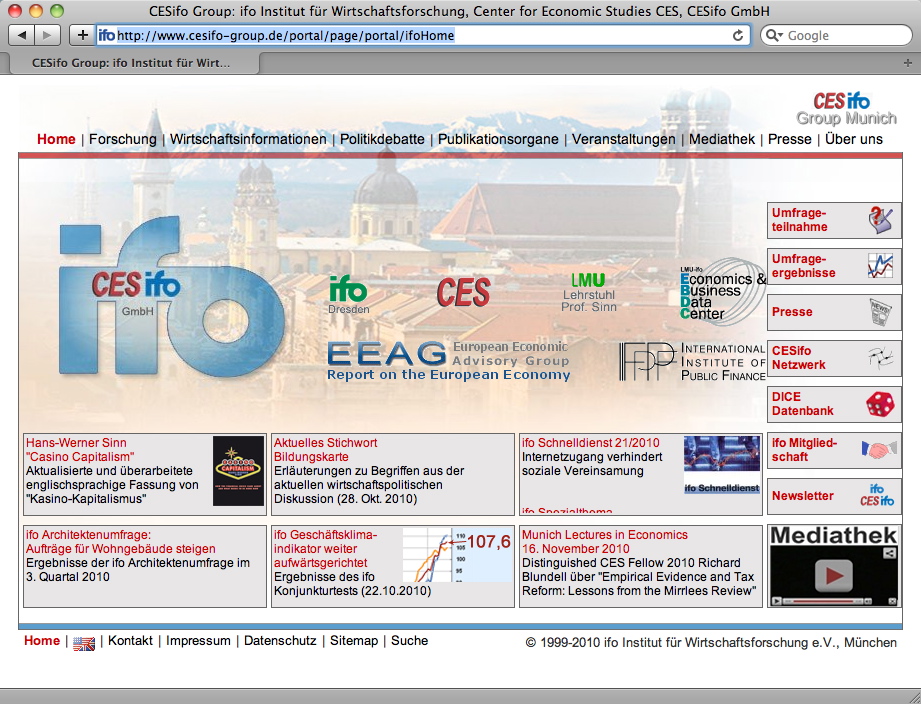Click the ifo Schnelldienst cover thumbnail

[x=722, y=465]
